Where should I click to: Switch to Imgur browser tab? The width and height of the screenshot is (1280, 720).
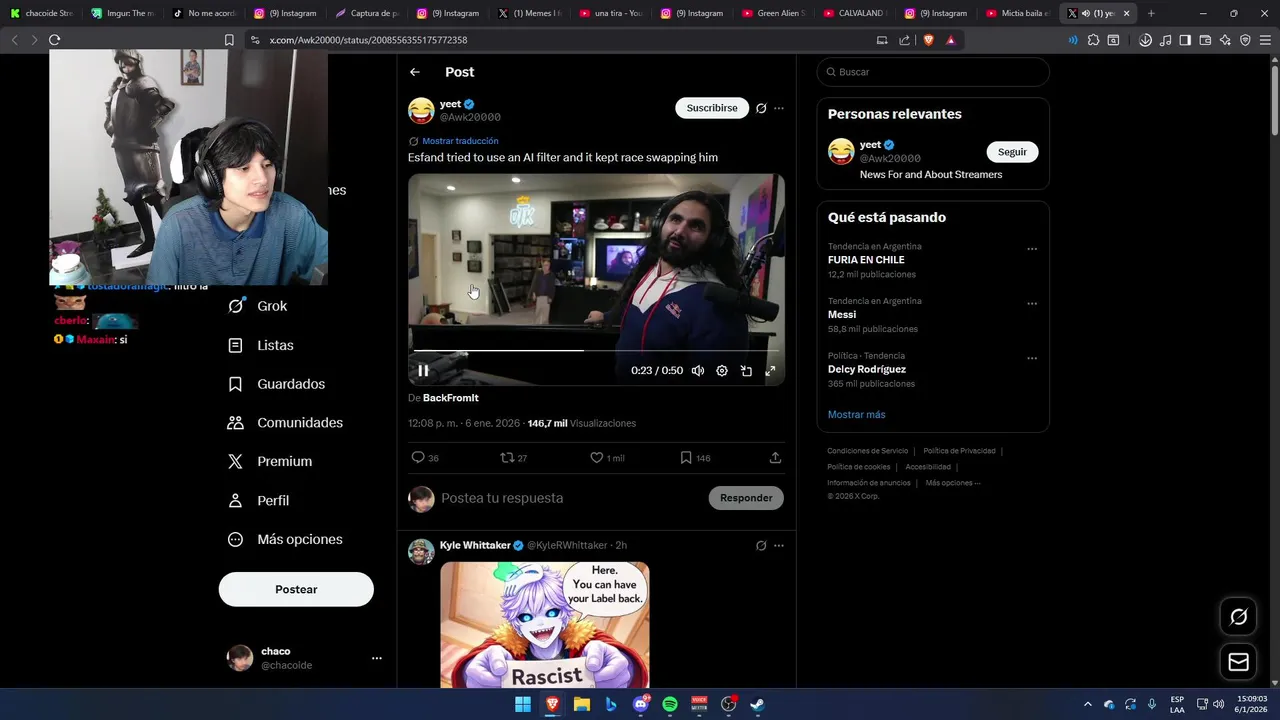click(122, 13)
